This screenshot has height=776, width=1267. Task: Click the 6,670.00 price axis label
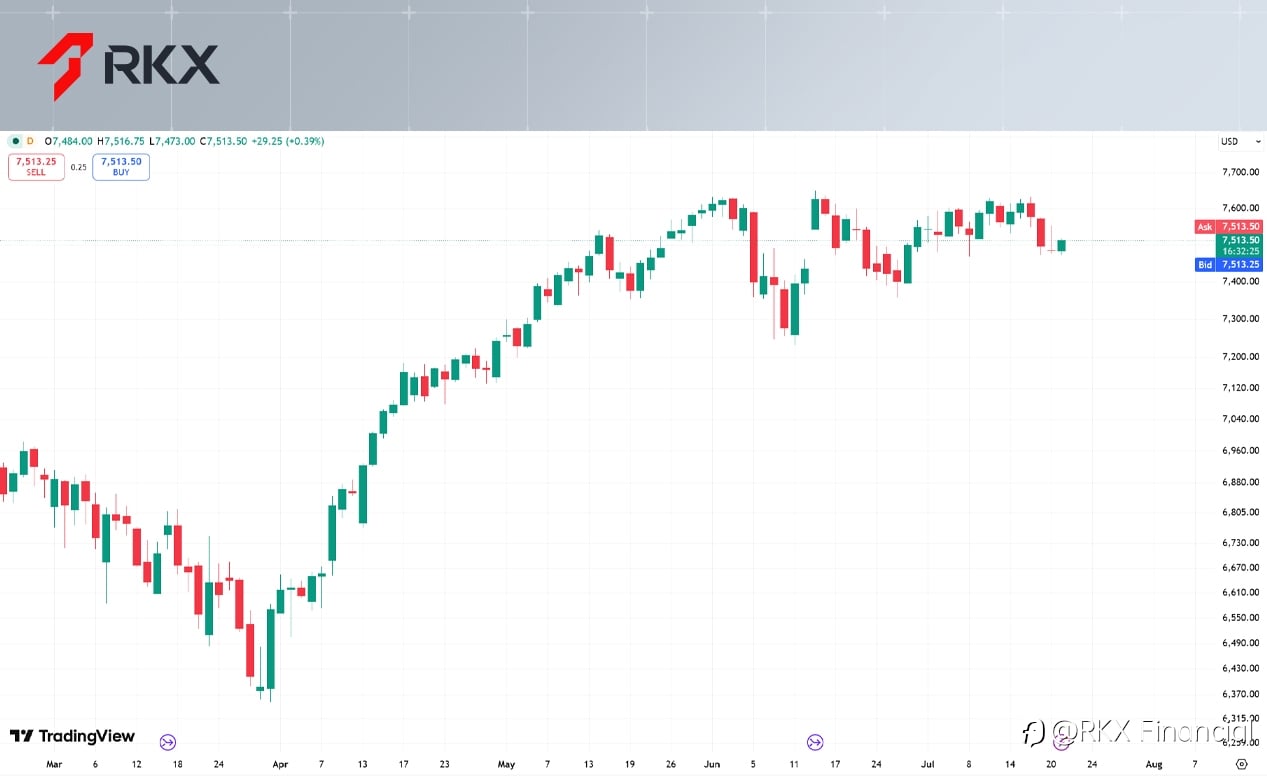1240,568
